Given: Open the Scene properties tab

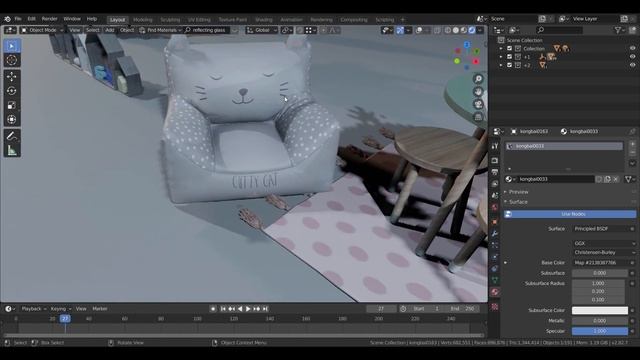Looking at the screenshot, I should coord(495,196).
